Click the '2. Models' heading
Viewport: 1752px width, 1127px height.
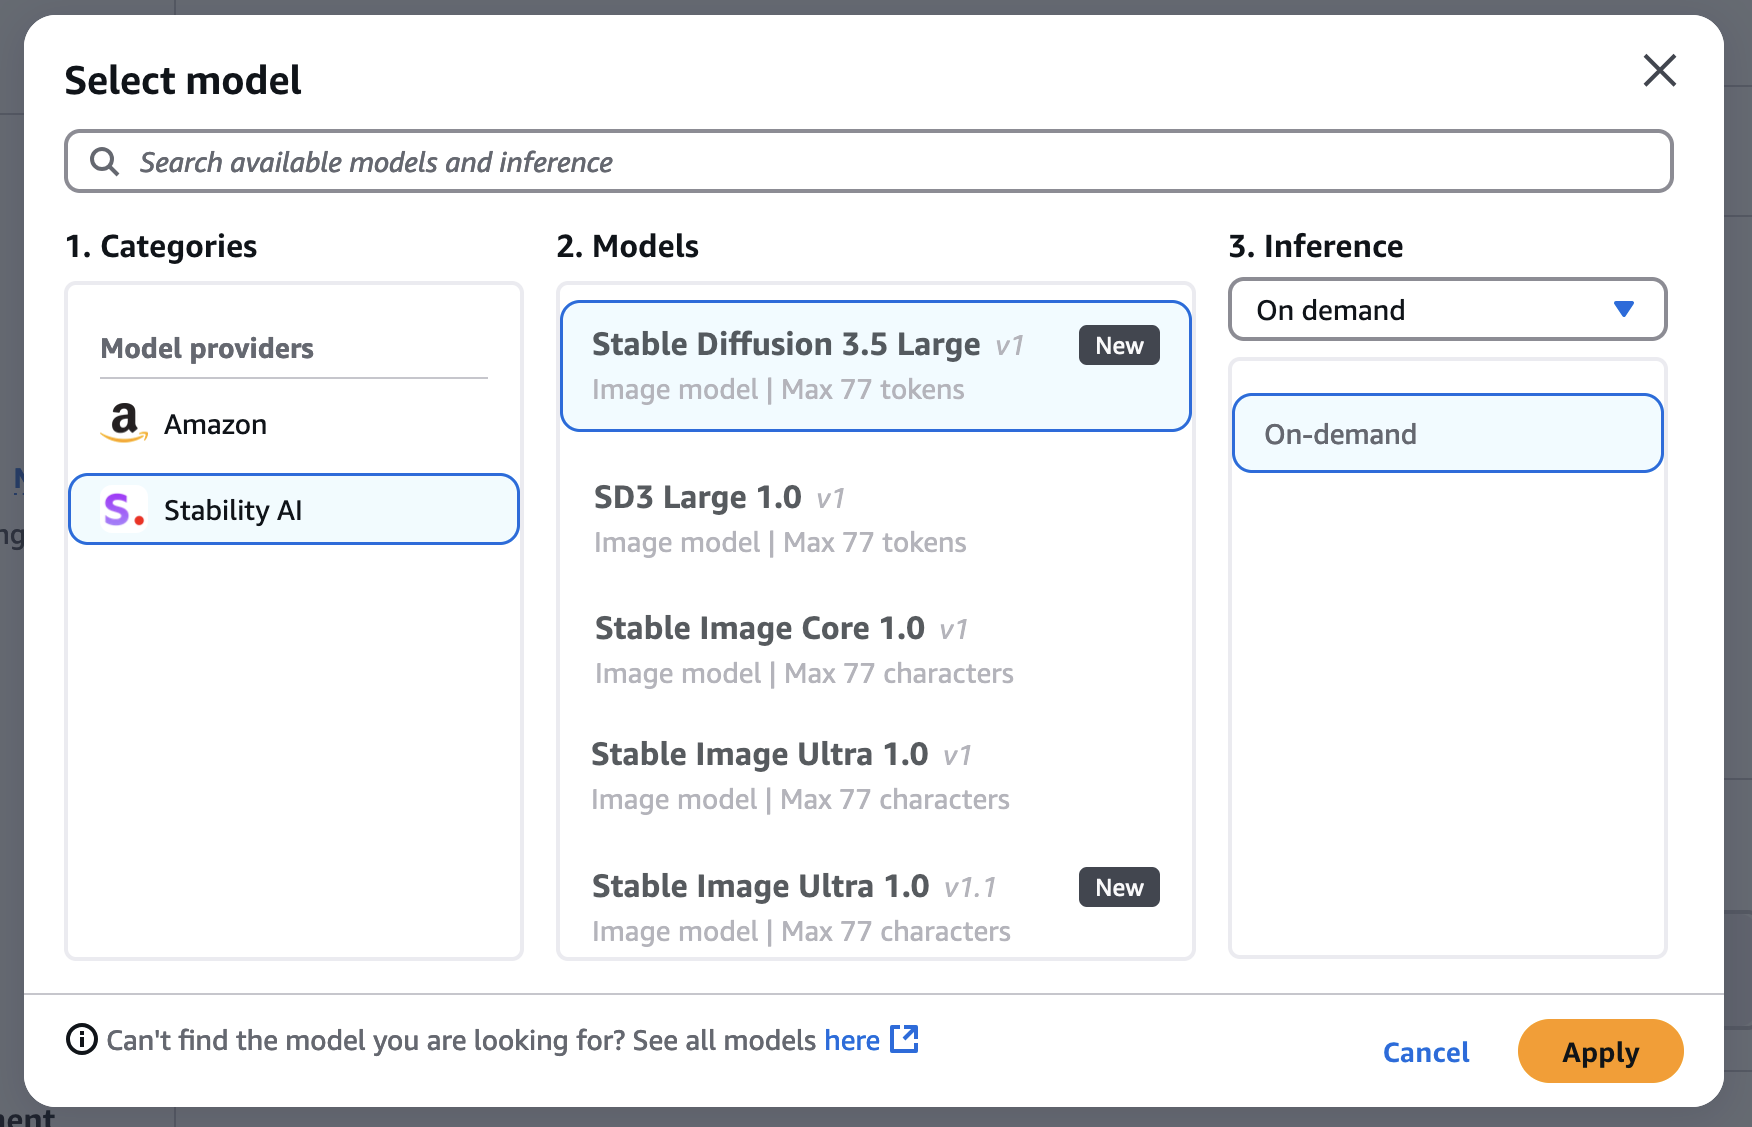pyautogui.click(x=628, y=246)
